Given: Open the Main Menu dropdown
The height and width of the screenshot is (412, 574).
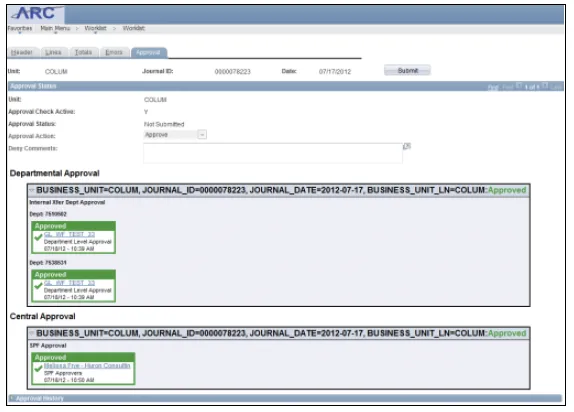Looking at the screenshot, I should point(55,28).
